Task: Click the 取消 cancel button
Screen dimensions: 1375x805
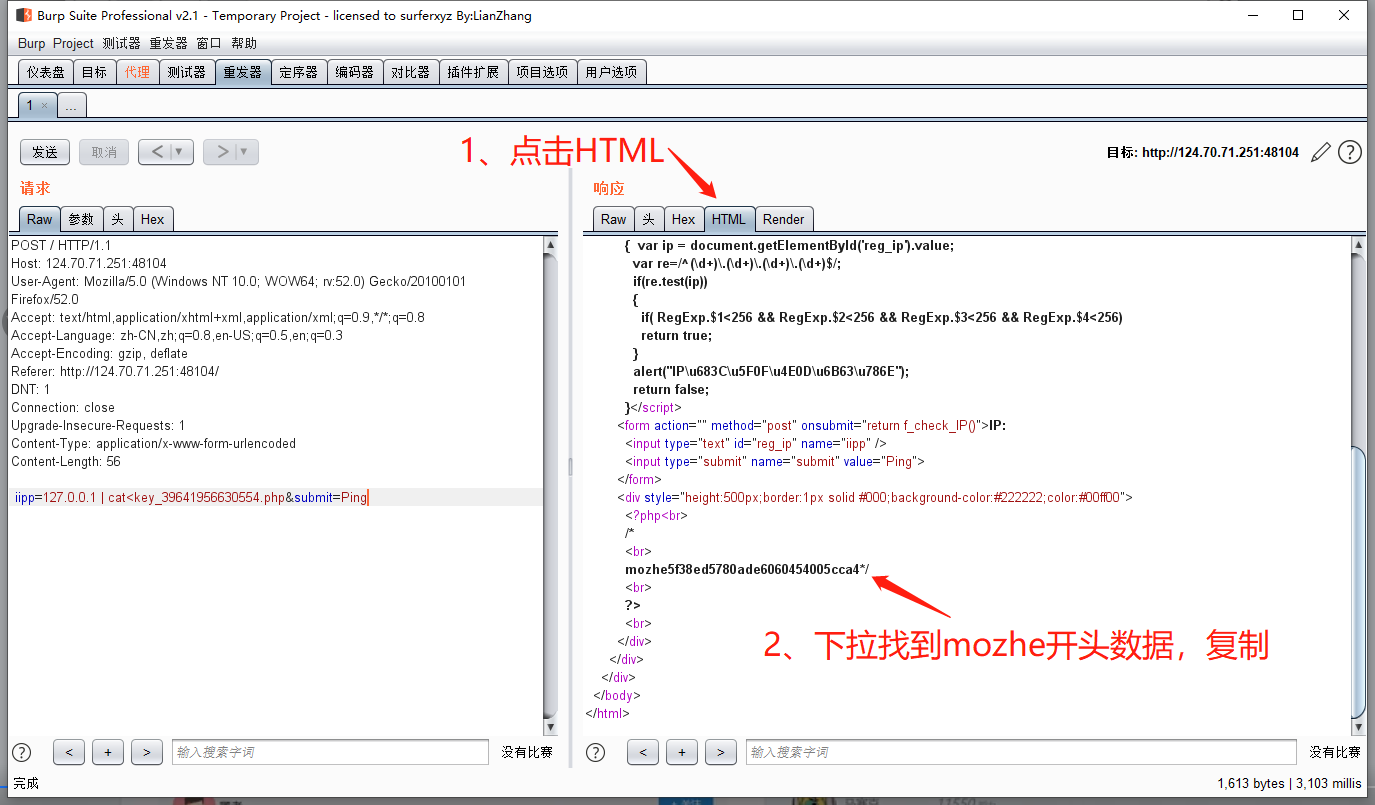Action: [104, 152]
